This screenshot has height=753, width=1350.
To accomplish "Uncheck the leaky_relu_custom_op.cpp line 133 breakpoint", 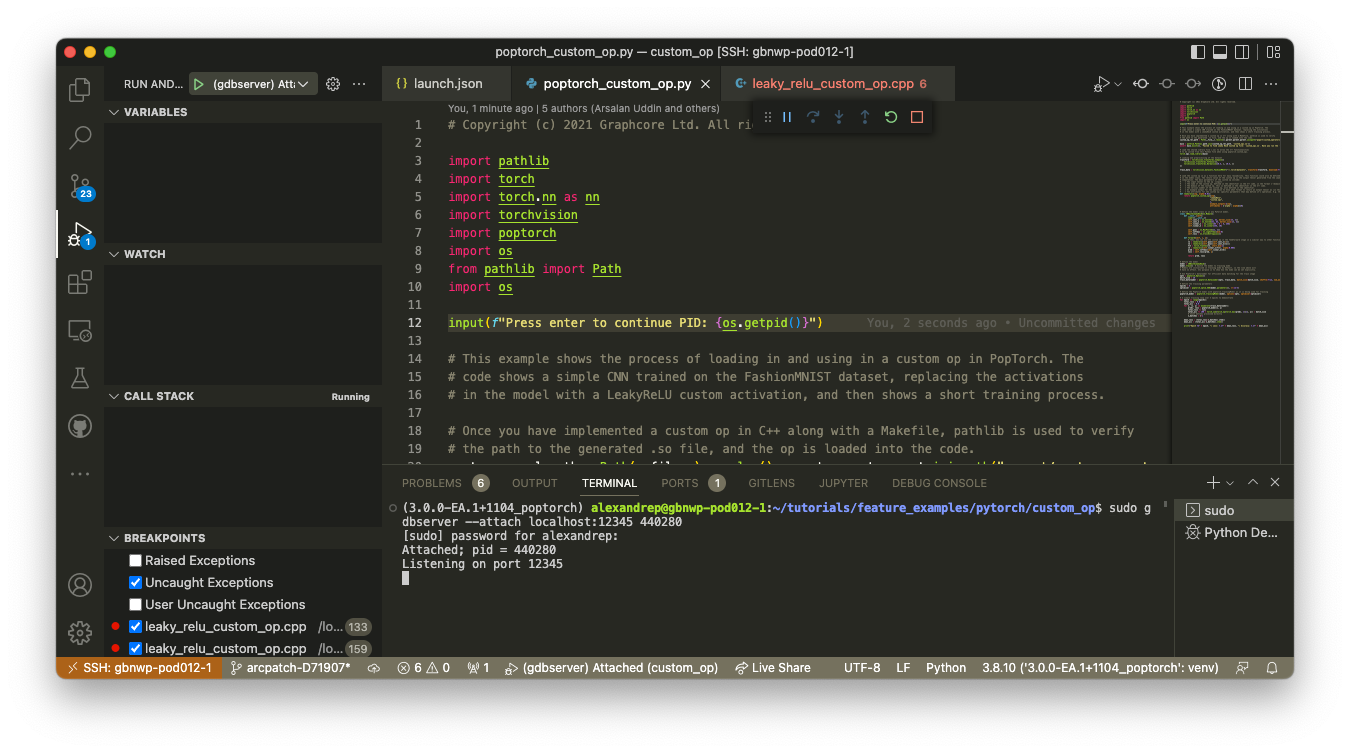I will click(135, 626).
